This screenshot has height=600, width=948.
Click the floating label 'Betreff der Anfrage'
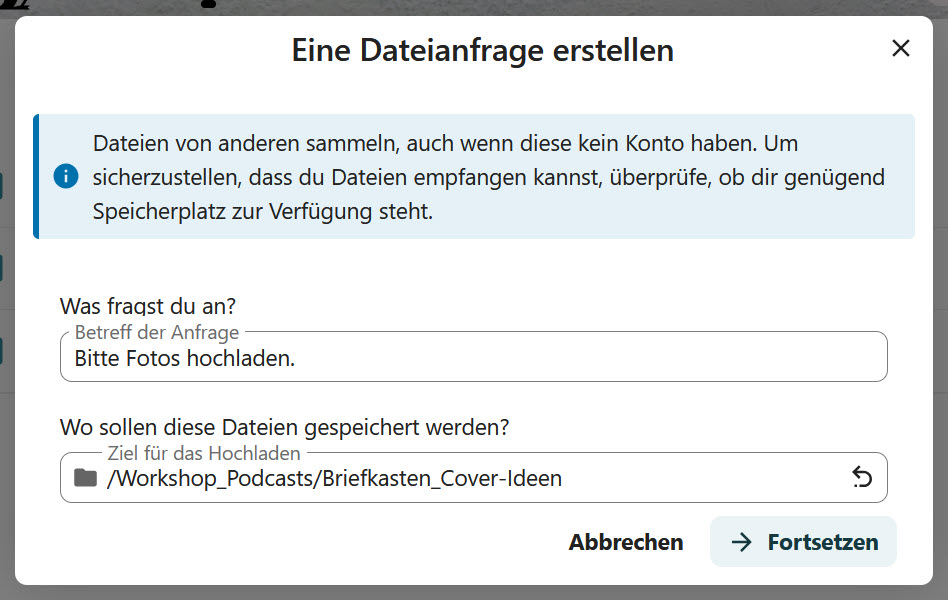[157, 333]
